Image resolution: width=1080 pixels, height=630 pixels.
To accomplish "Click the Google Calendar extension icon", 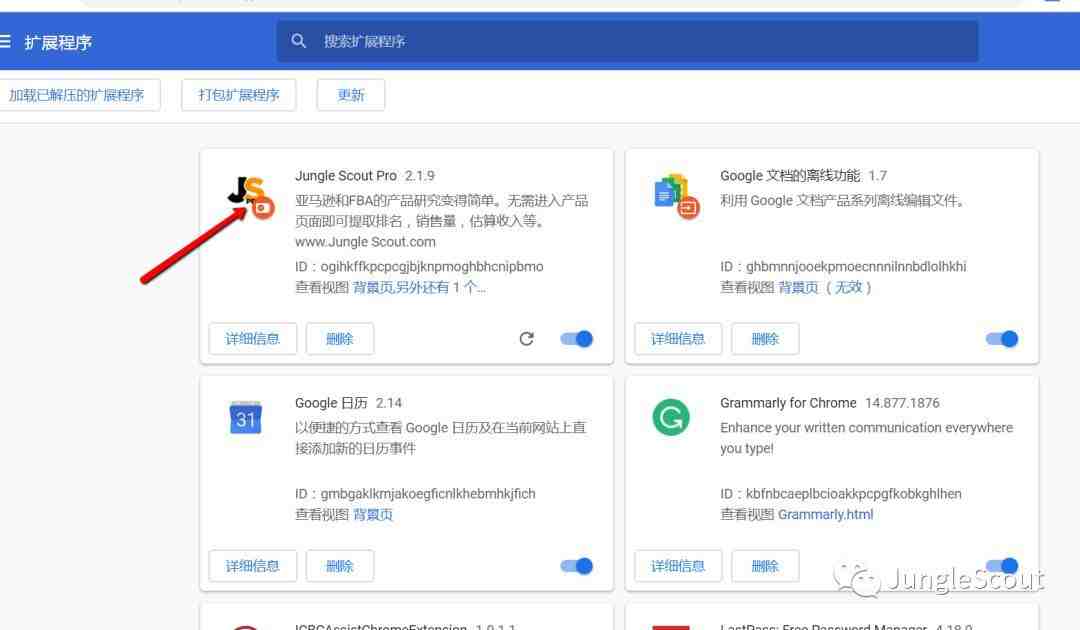I will (x=246, y=418).
